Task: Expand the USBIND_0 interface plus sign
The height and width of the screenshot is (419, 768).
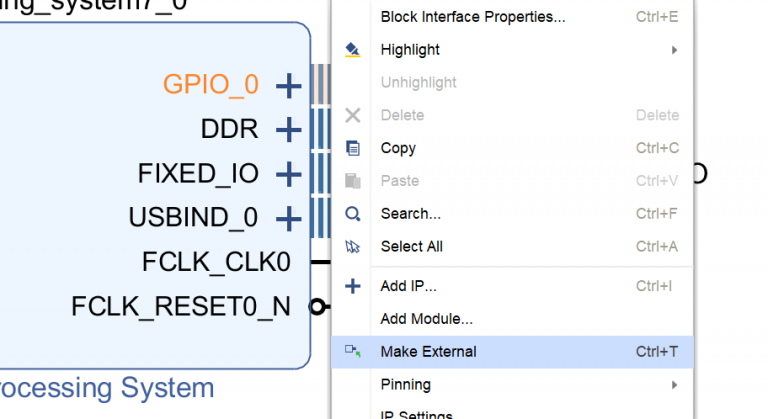Action: point(288,218)
